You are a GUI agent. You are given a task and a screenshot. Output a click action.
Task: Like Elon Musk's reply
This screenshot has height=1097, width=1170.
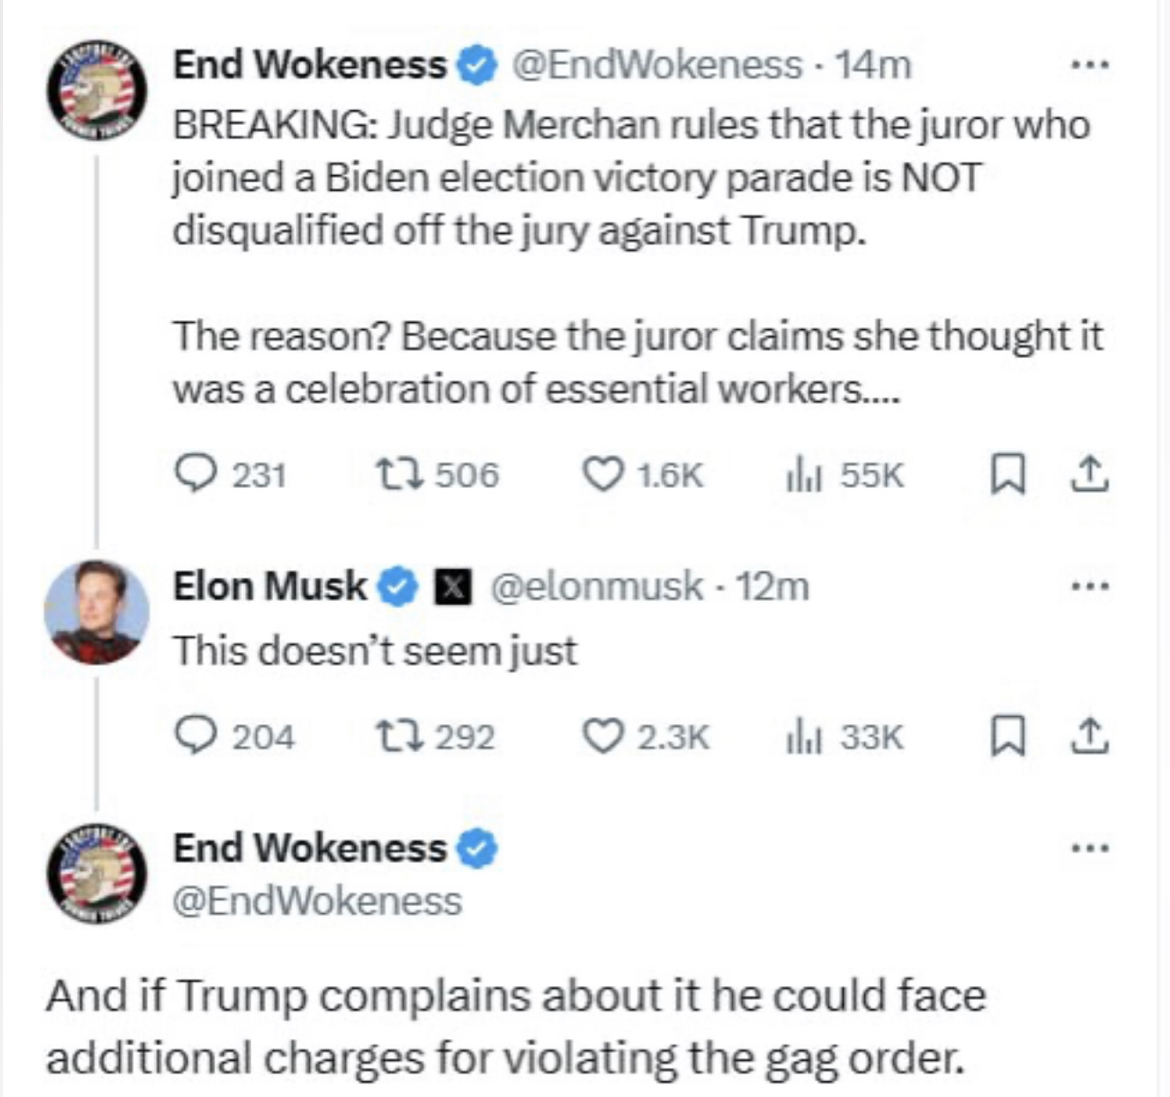(604, 737)
